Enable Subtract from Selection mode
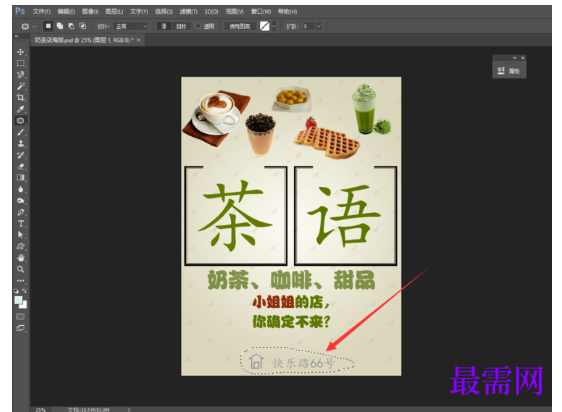The image size is (562, 412). 71,26
